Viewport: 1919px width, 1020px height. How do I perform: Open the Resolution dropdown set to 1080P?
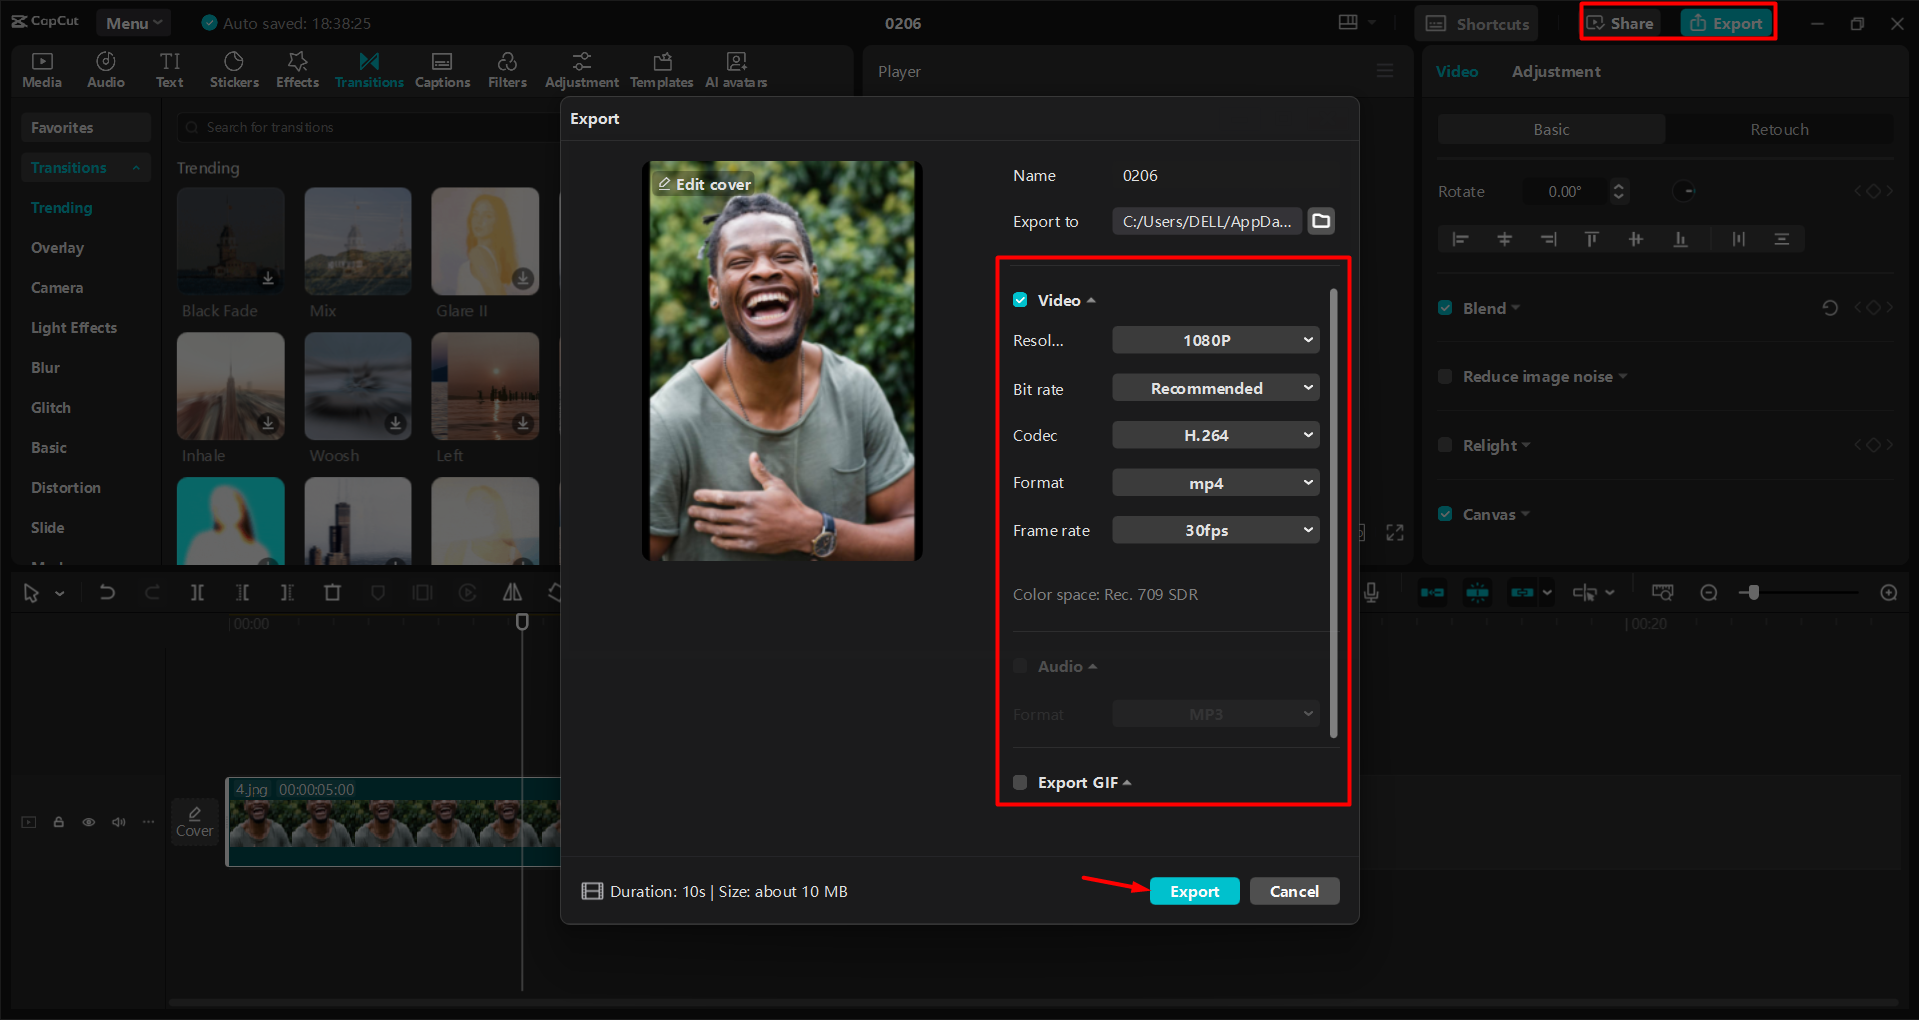tap(1215, 340)
